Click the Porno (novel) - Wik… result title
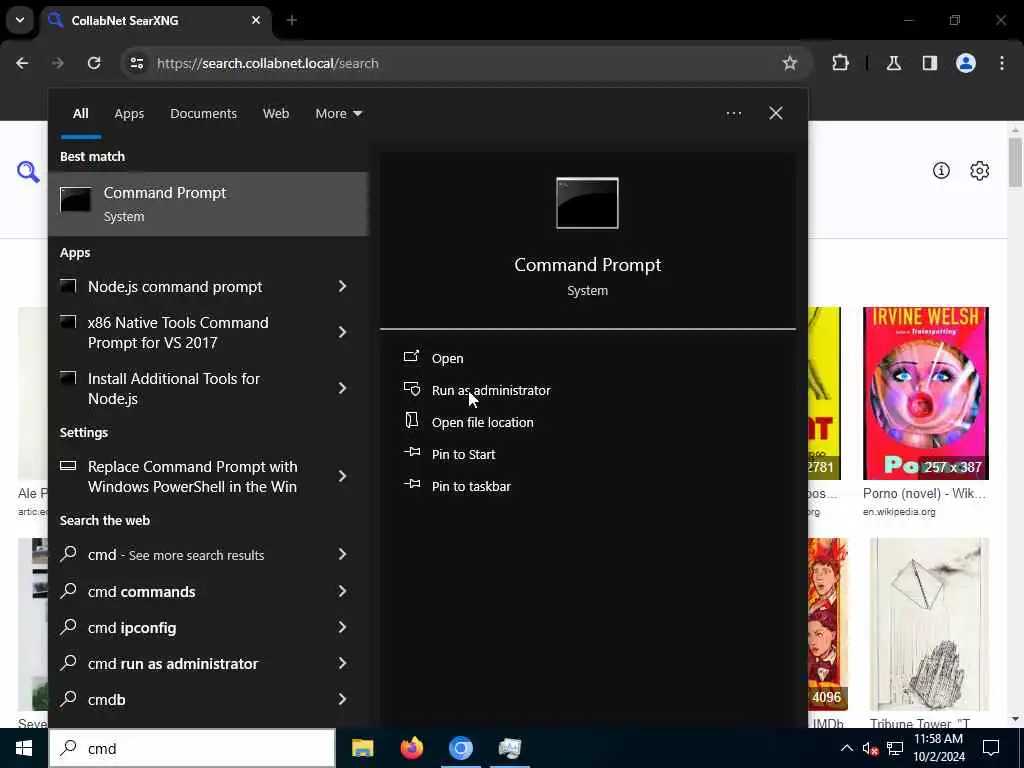This screenshot has width=1024, height=768. coord(925,494)
